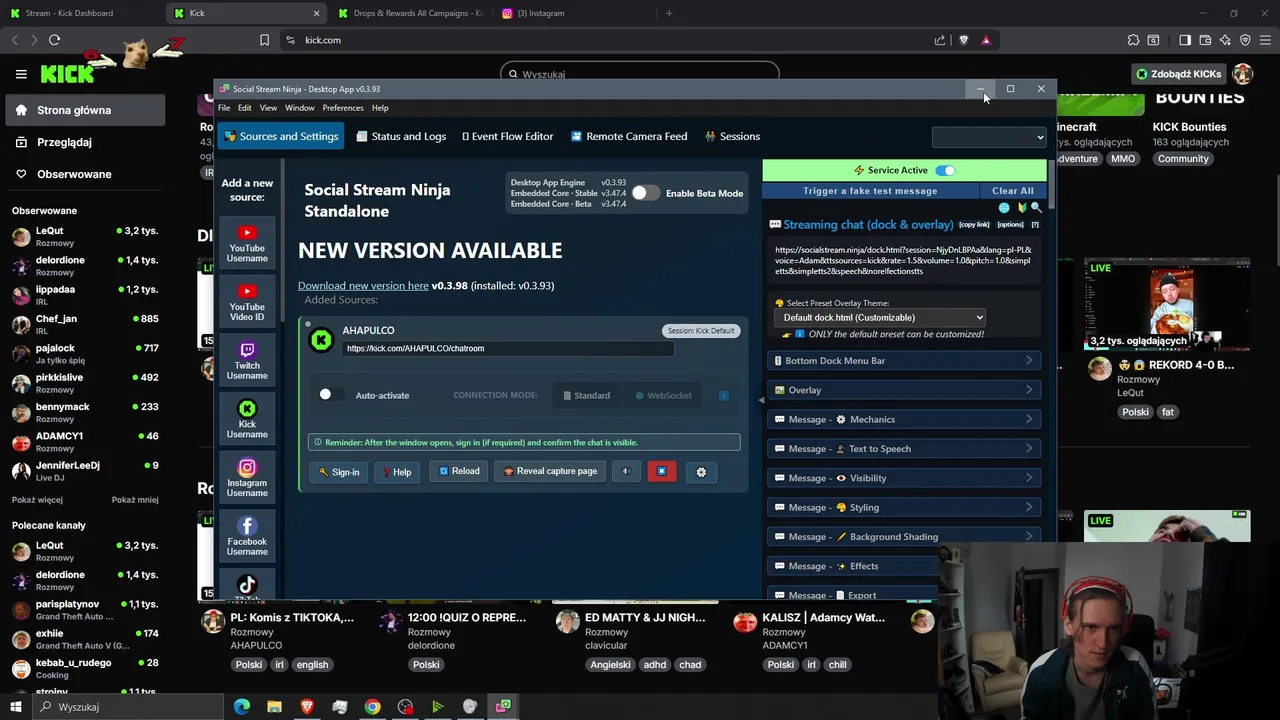The height and width of the screenshot is (720, 1280).
Task: Add a YouTube Username source
Action: (247, 244)
